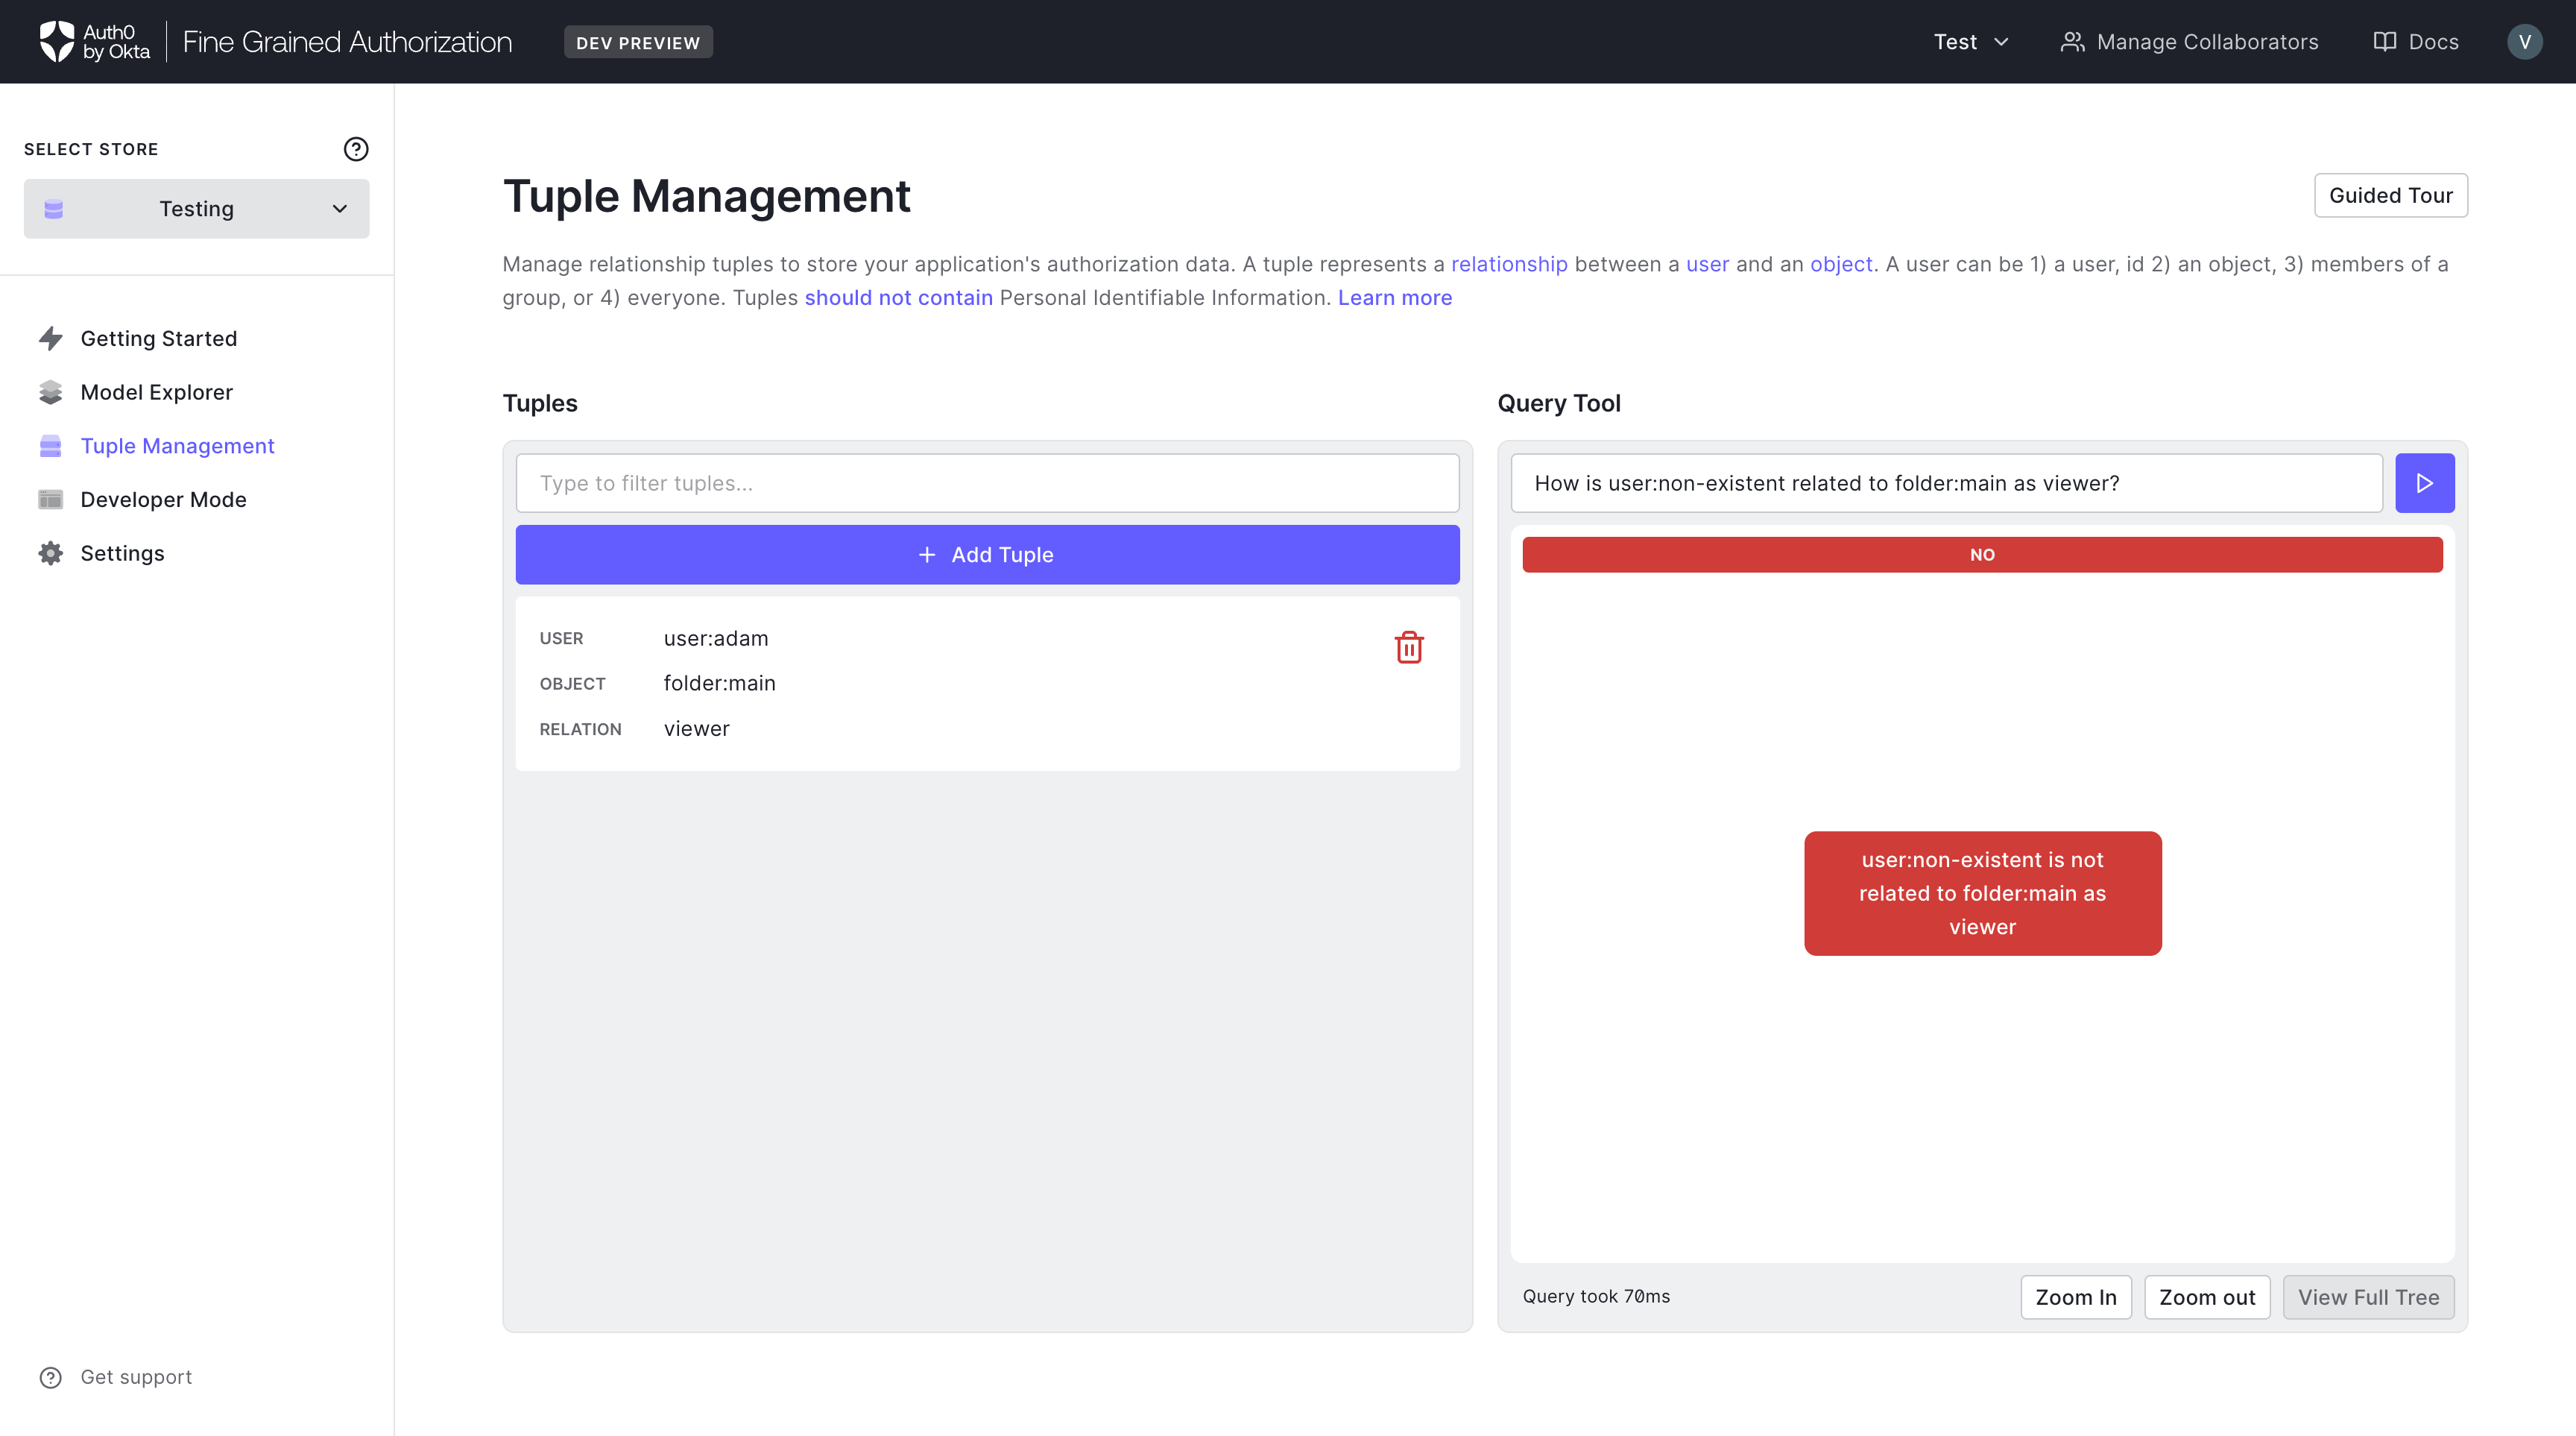Click the red NO result banner
Screen dimensions: 2576x1436
tap(1982, 555)
